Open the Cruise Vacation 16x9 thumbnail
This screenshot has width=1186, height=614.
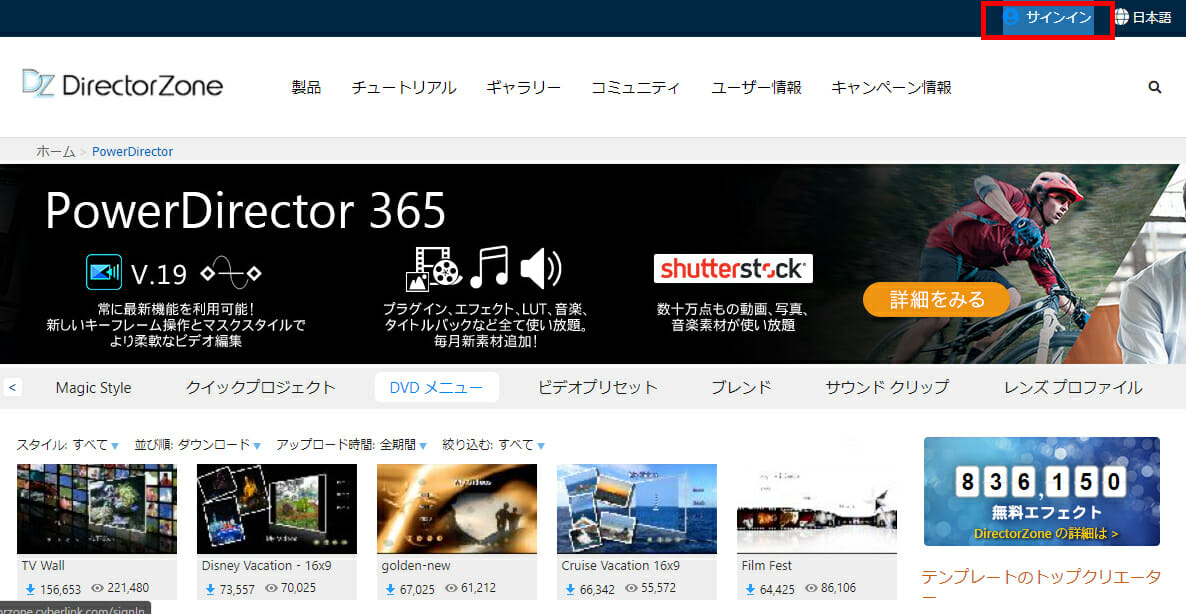(637, 509)
